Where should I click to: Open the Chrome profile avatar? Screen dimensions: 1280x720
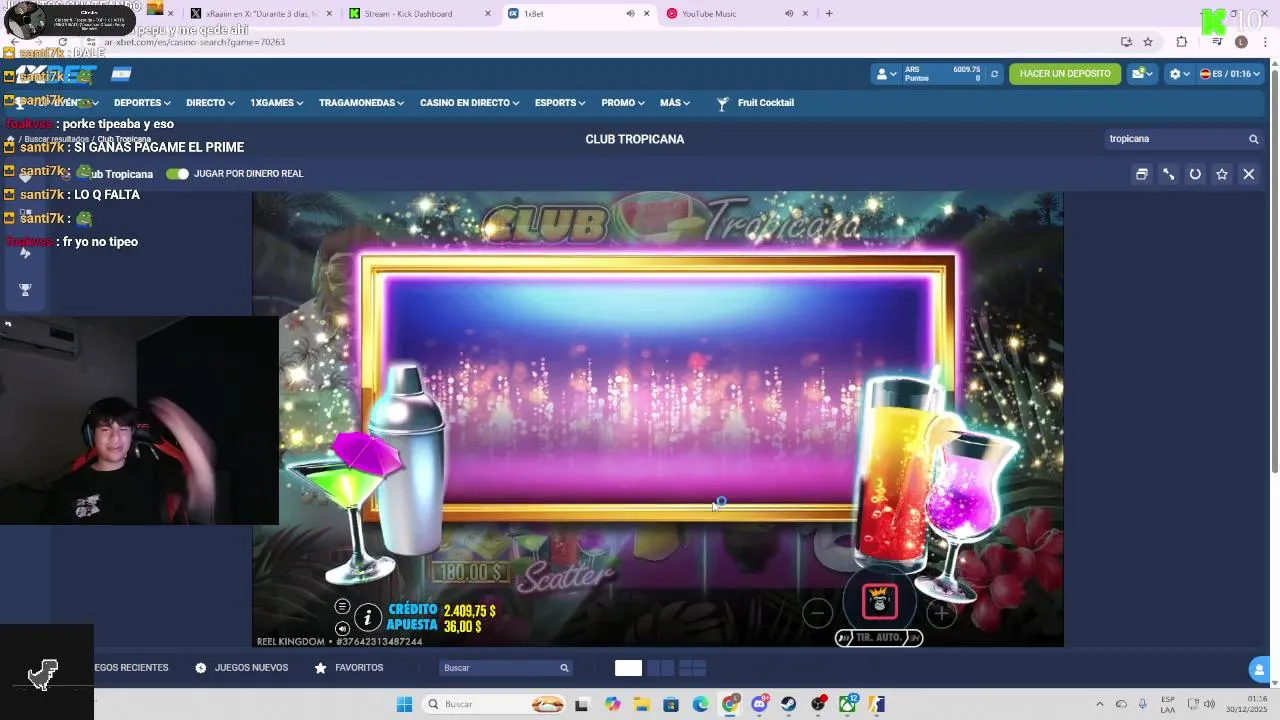coord(1241,42)
